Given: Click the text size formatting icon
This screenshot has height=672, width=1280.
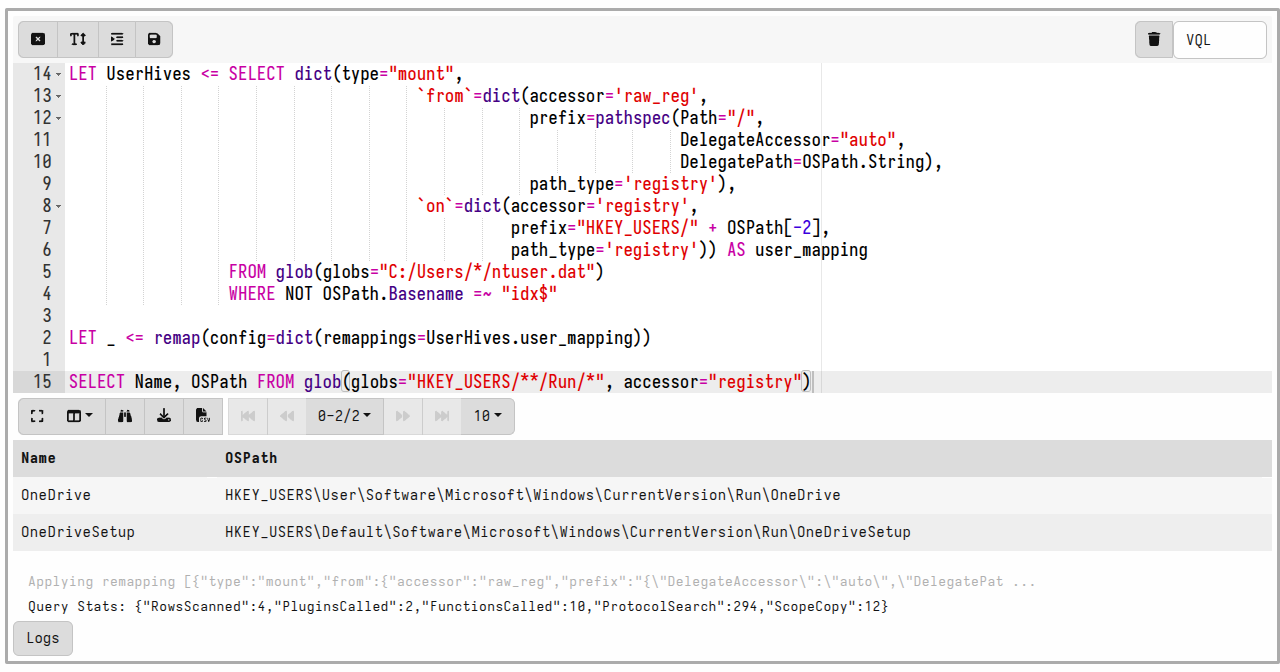Looking at the screenshot, I should click(77, 39).
